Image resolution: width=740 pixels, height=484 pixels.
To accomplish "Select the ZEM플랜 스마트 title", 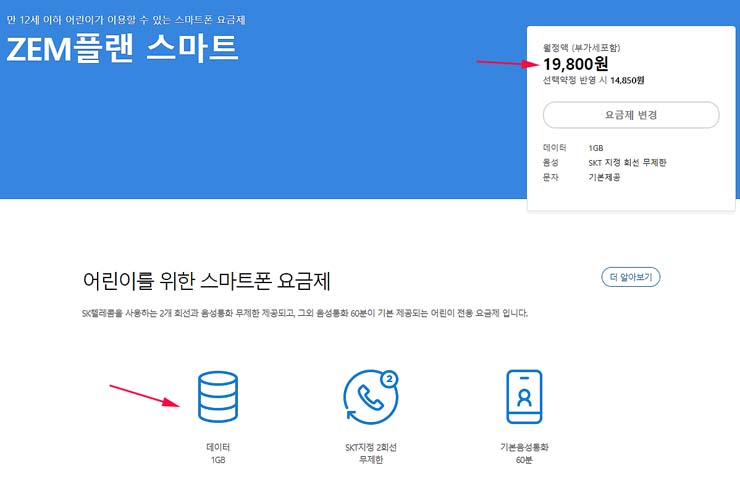I will point(123,49).
